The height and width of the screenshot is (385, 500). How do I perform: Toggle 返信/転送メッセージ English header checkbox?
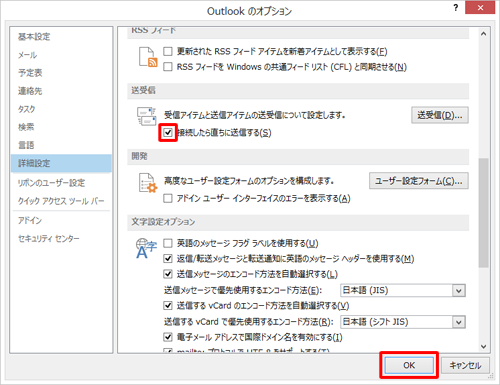click(x=168, y=259)
